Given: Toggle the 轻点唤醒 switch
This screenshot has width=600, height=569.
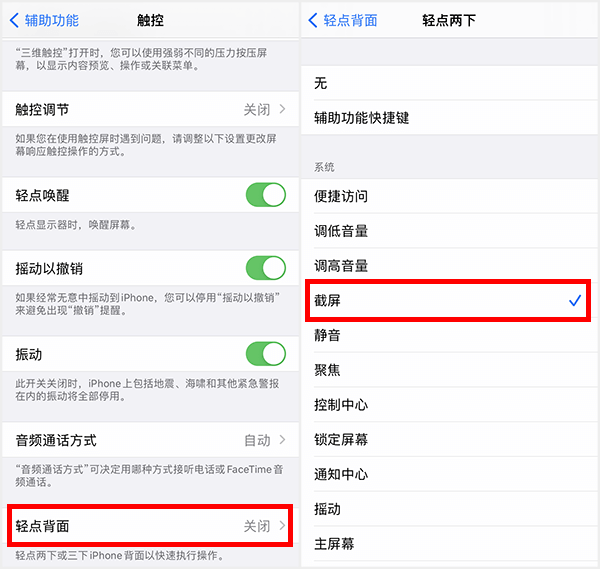Looking at the screenshot, I should coord(266,195).
